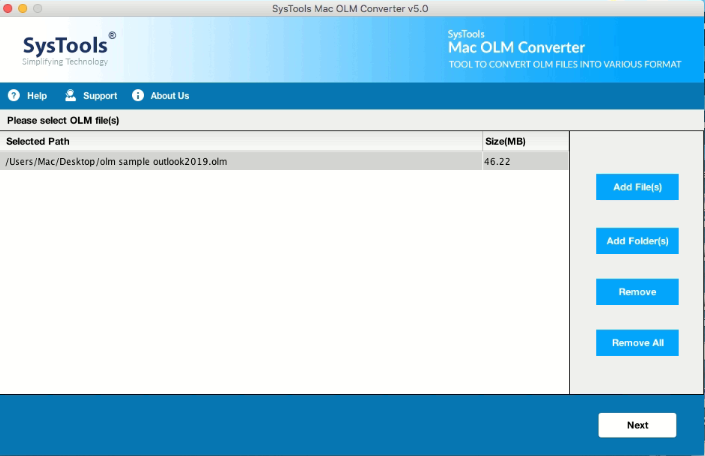Select the 46.22 size cell
The image size is (705, 456).
tap(525, 161)
